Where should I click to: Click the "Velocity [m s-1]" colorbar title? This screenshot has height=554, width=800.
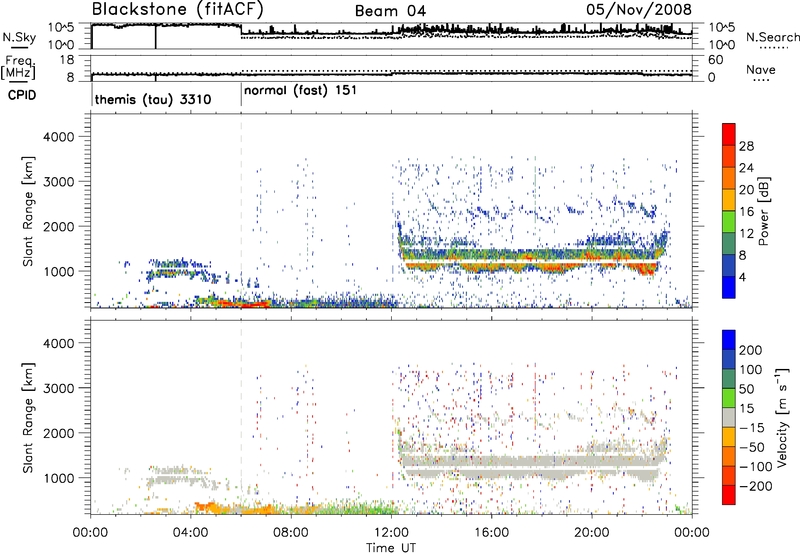[782, 417]
